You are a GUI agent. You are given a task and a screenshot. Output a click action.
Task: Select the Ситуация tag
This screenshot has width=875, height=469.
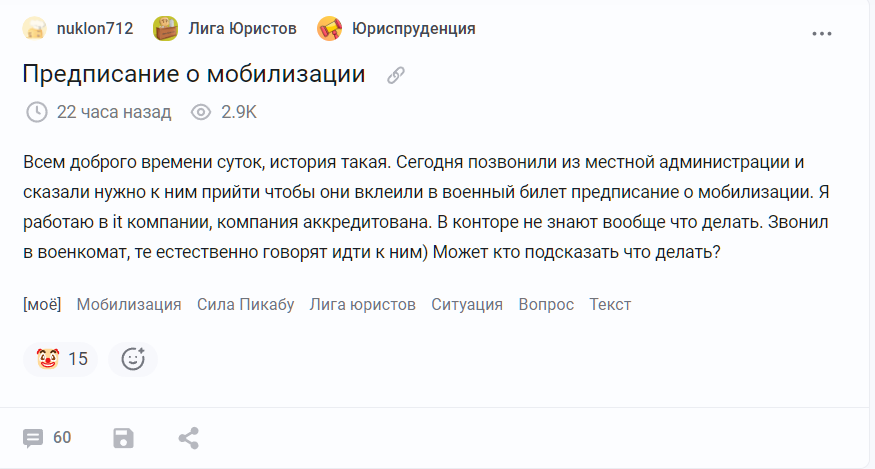pyautogui.click(x=467, y=304)
